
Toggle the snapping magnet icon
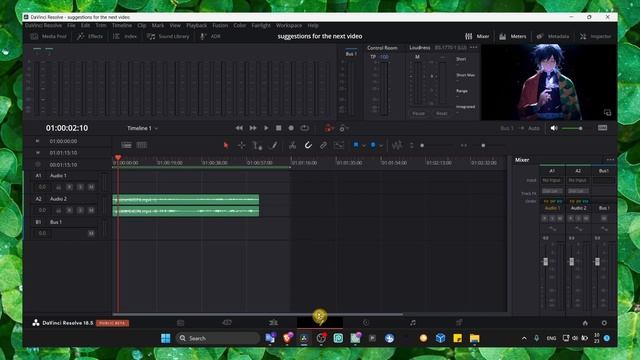(x=308, y=145)
